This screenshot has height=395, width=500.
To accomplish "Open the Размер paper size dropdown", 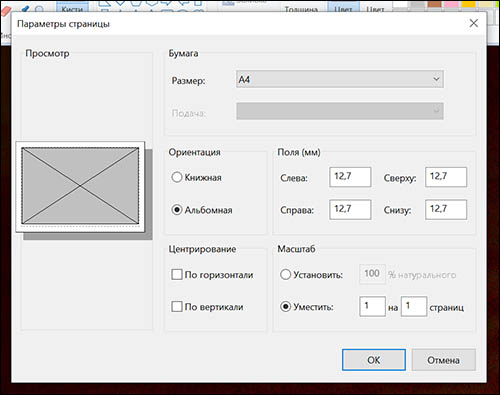I will click(x=340, y=79).
